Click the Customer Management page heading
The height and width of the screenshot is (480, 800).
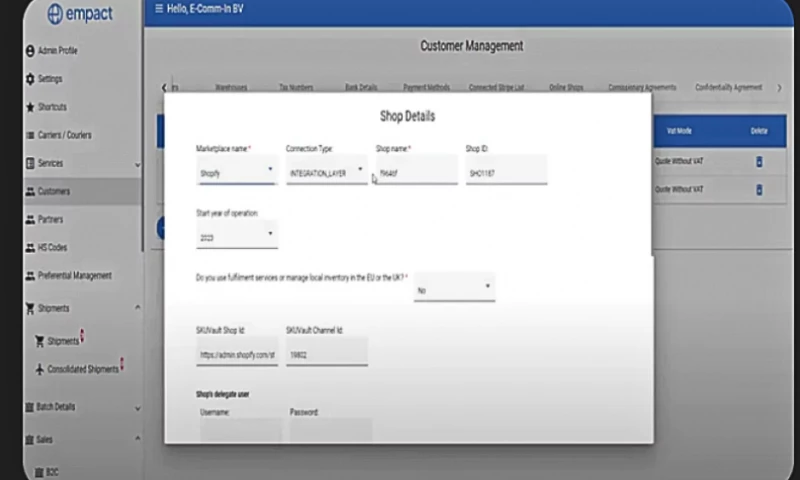(471, 46)
